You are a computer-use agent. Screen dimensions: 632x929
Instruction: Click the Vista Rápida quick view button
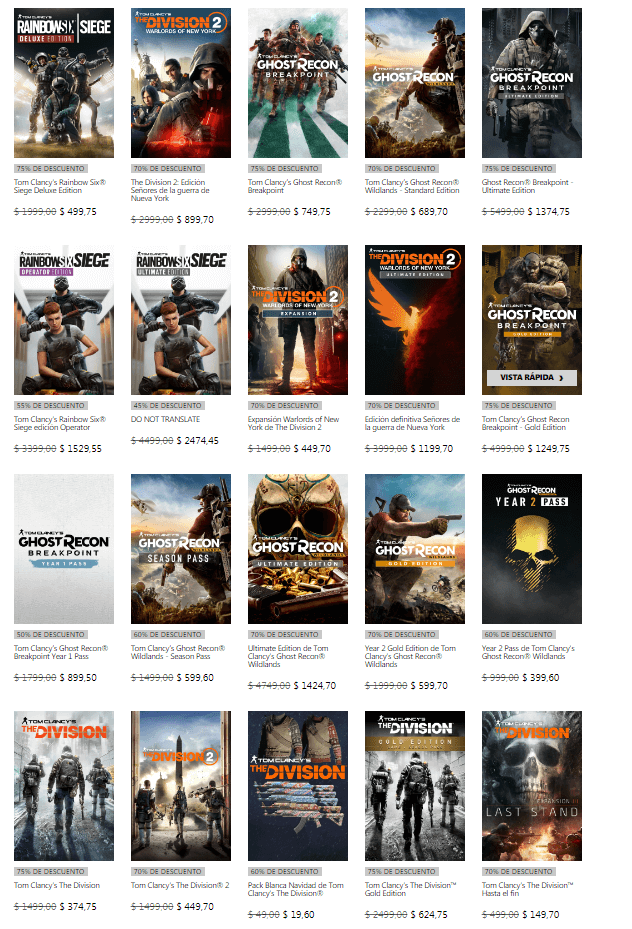click(x=531, y=378)
